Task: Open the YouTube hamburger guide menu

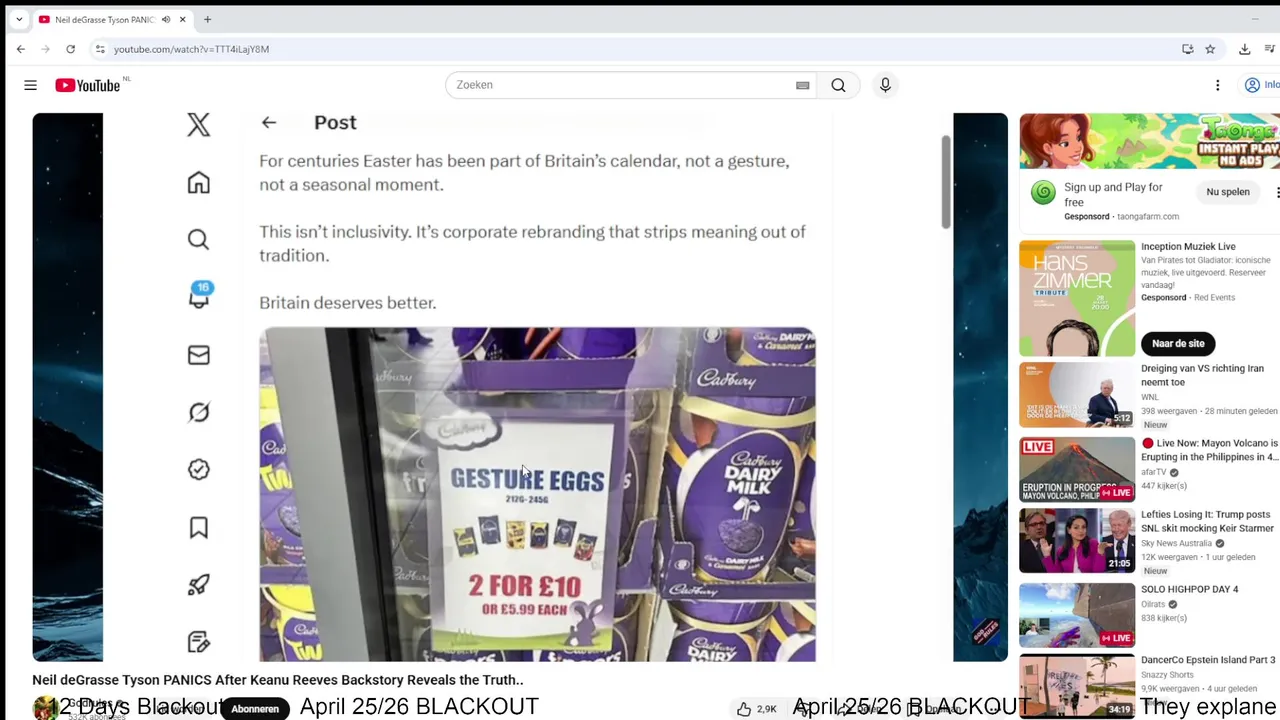Action: coord(30,85)
